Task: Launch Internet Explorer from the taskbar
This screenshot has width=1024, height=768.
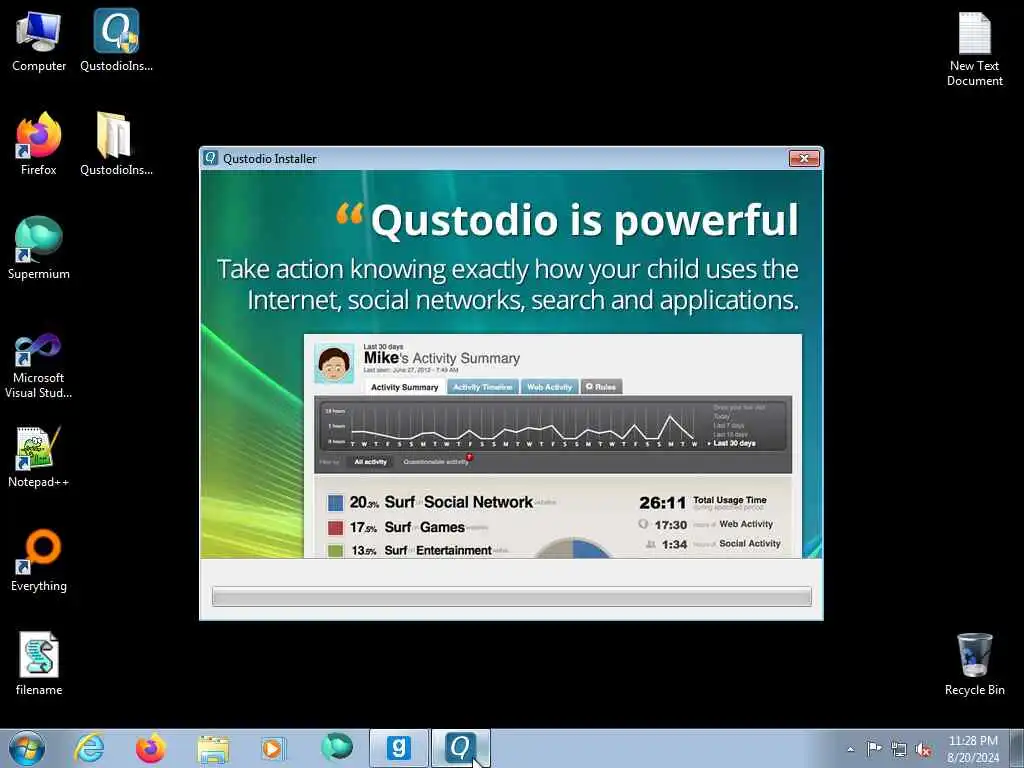Action: [x=89, y=748]
